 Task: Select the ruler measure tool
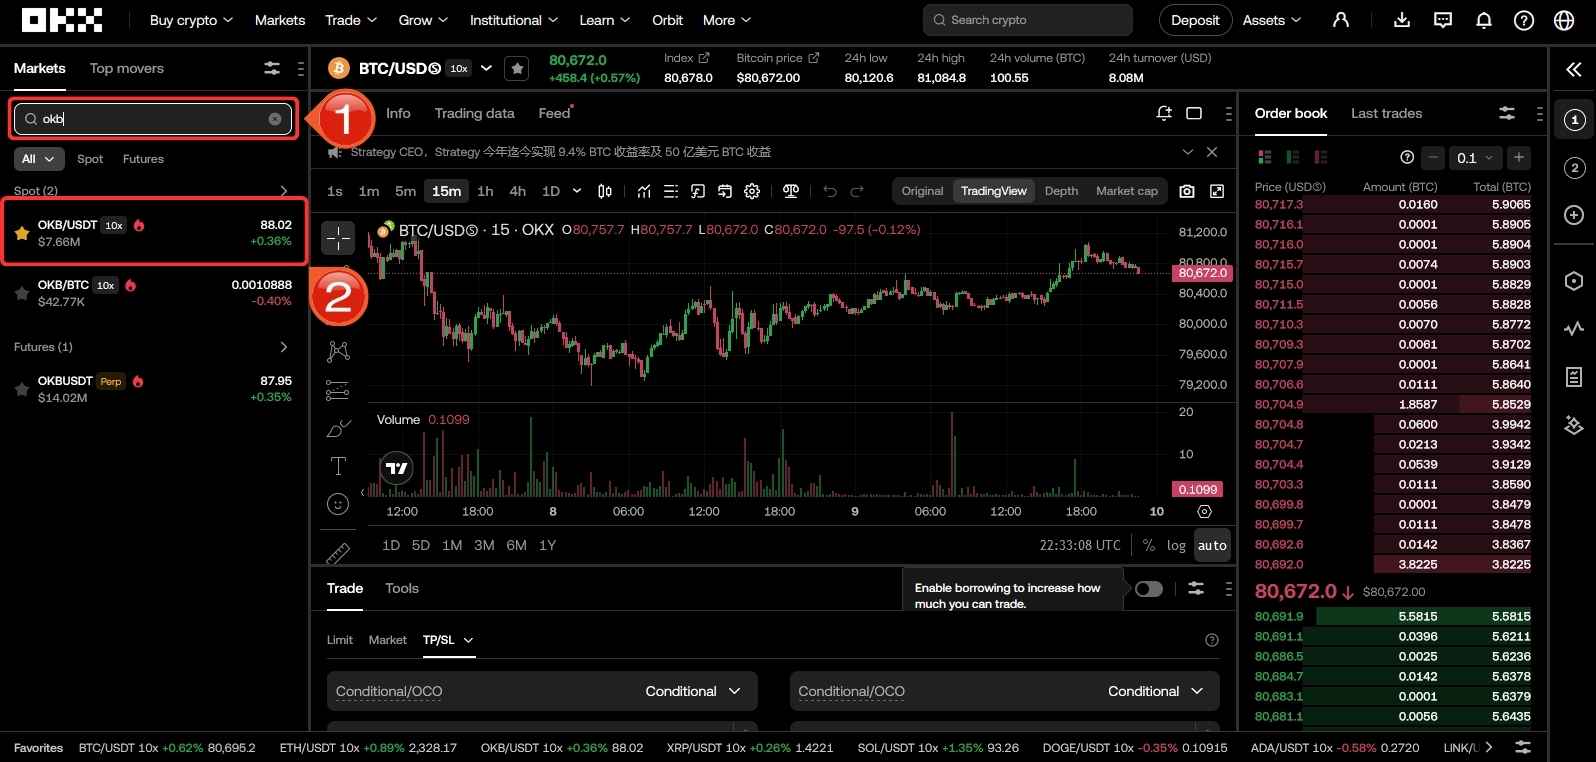tap(338, 552)
